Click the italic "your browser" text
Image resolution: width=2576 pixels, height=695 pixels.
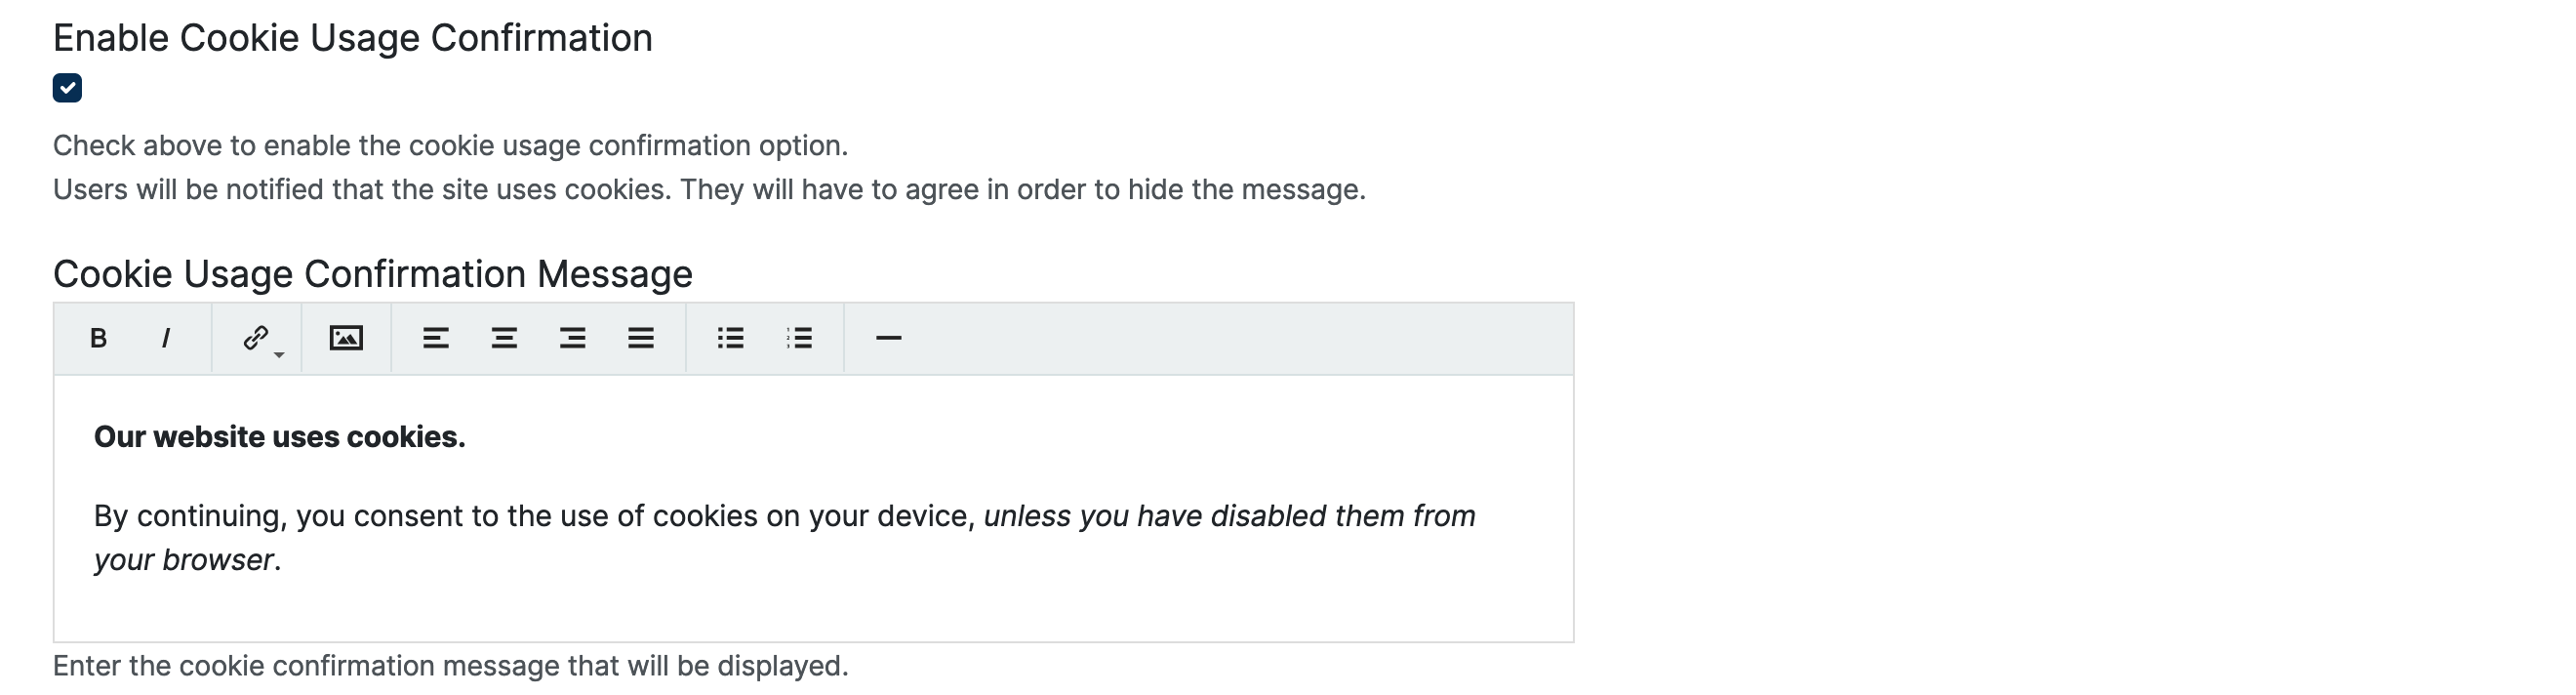pos(184,560)
